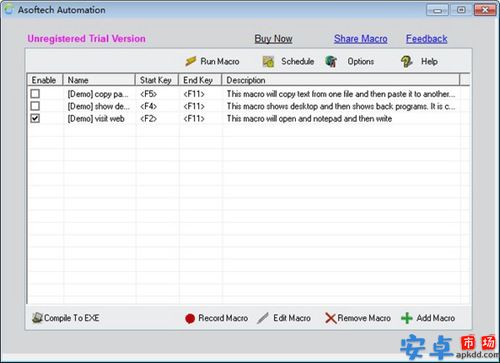Enable the copy paste demo macro checkbox

[x=35, y=94]
